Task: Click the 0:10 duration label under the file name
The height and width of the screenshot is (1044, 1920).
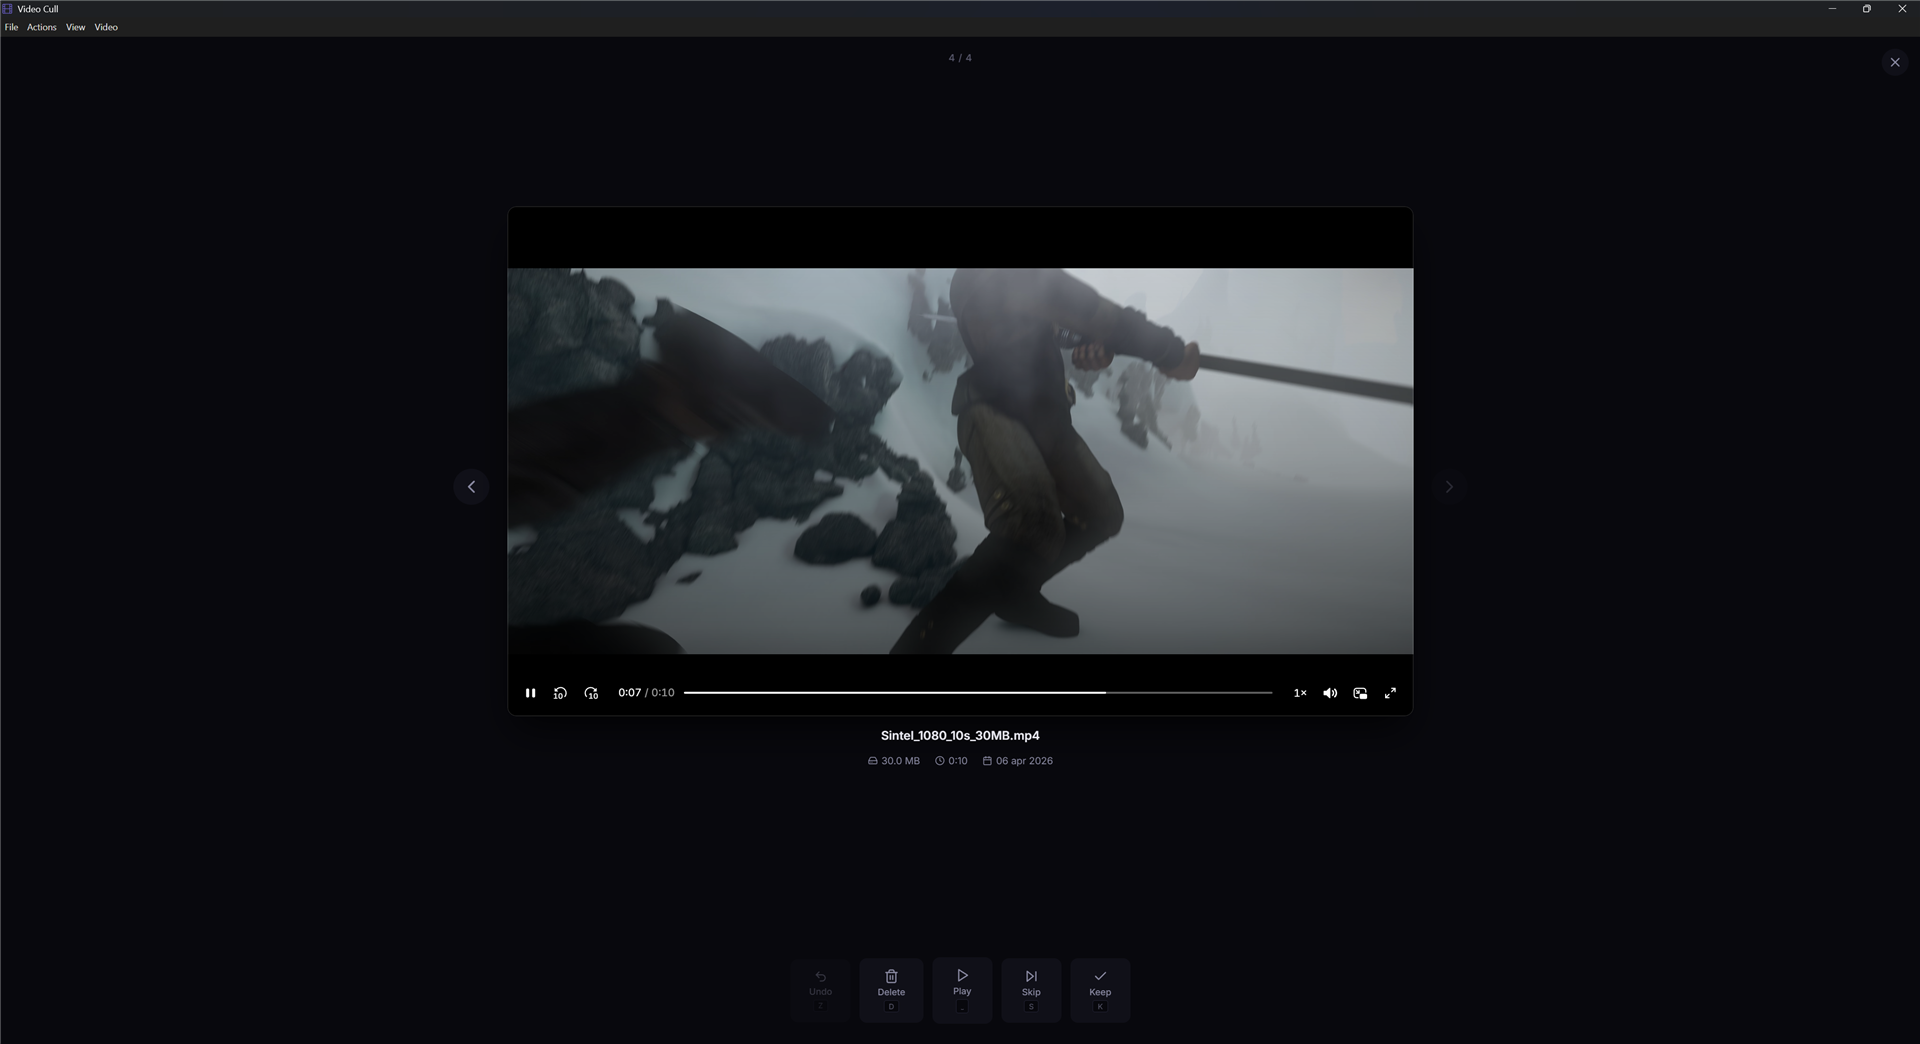Action: [952, 761]
